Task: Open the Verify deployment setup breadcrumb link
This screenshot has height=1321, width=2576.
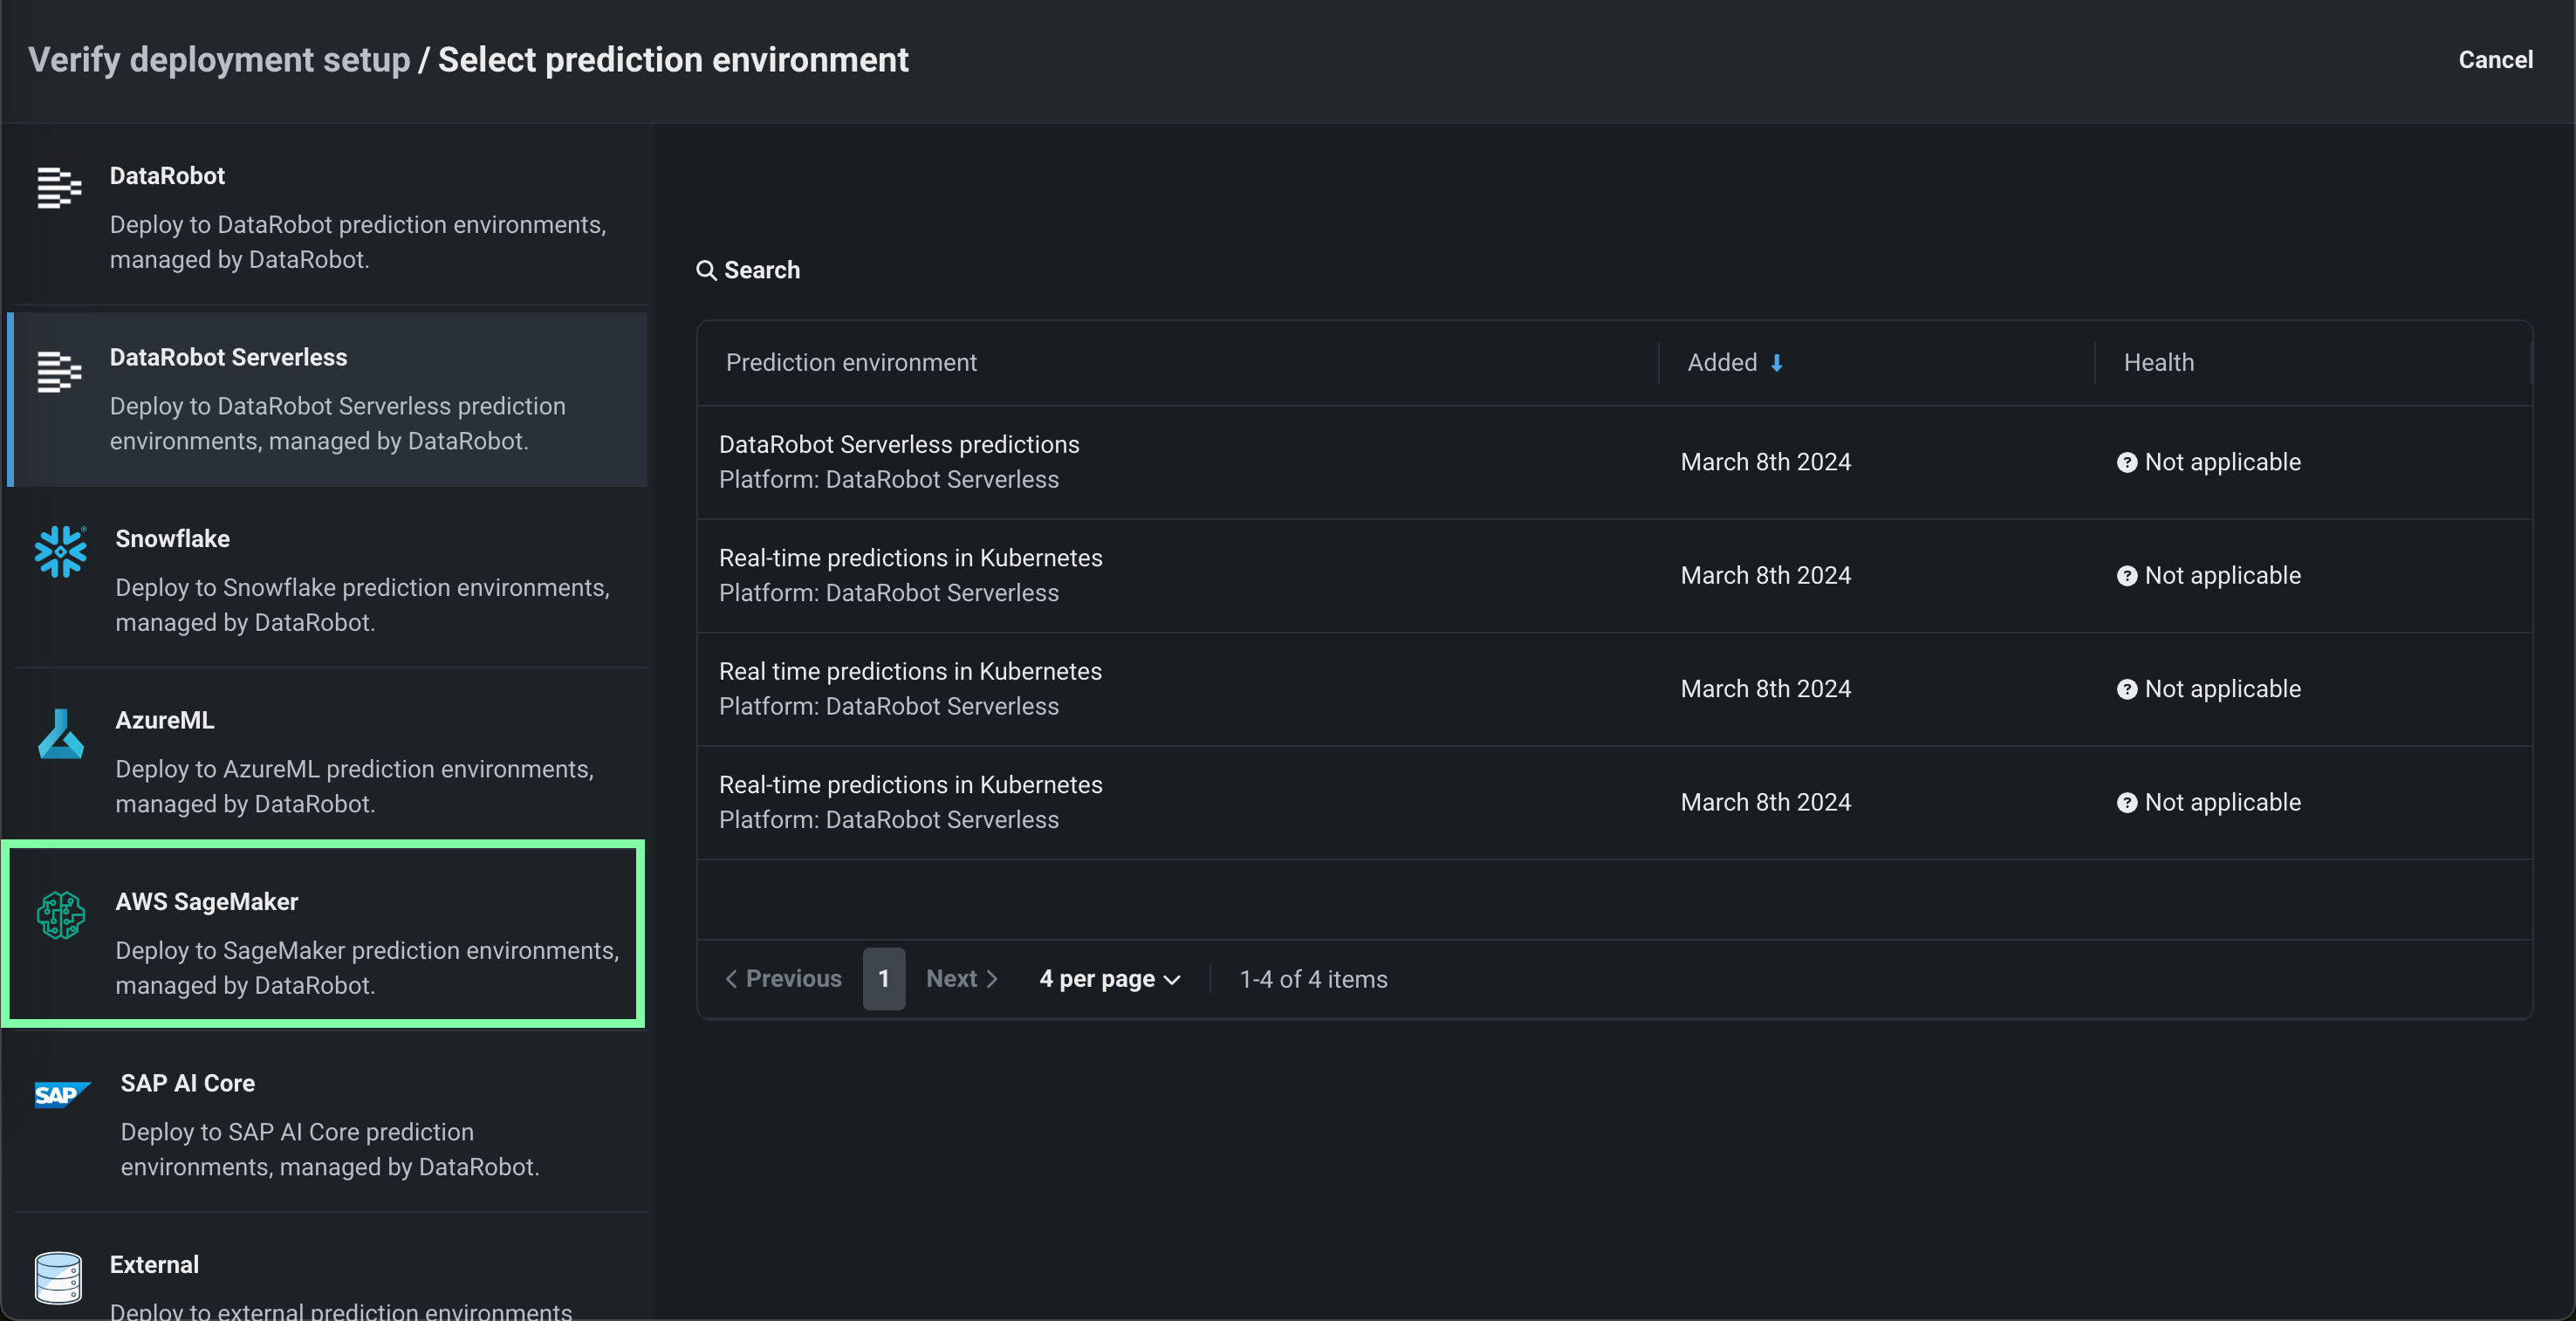Action: pyautogui.click(x=219, y=60)
